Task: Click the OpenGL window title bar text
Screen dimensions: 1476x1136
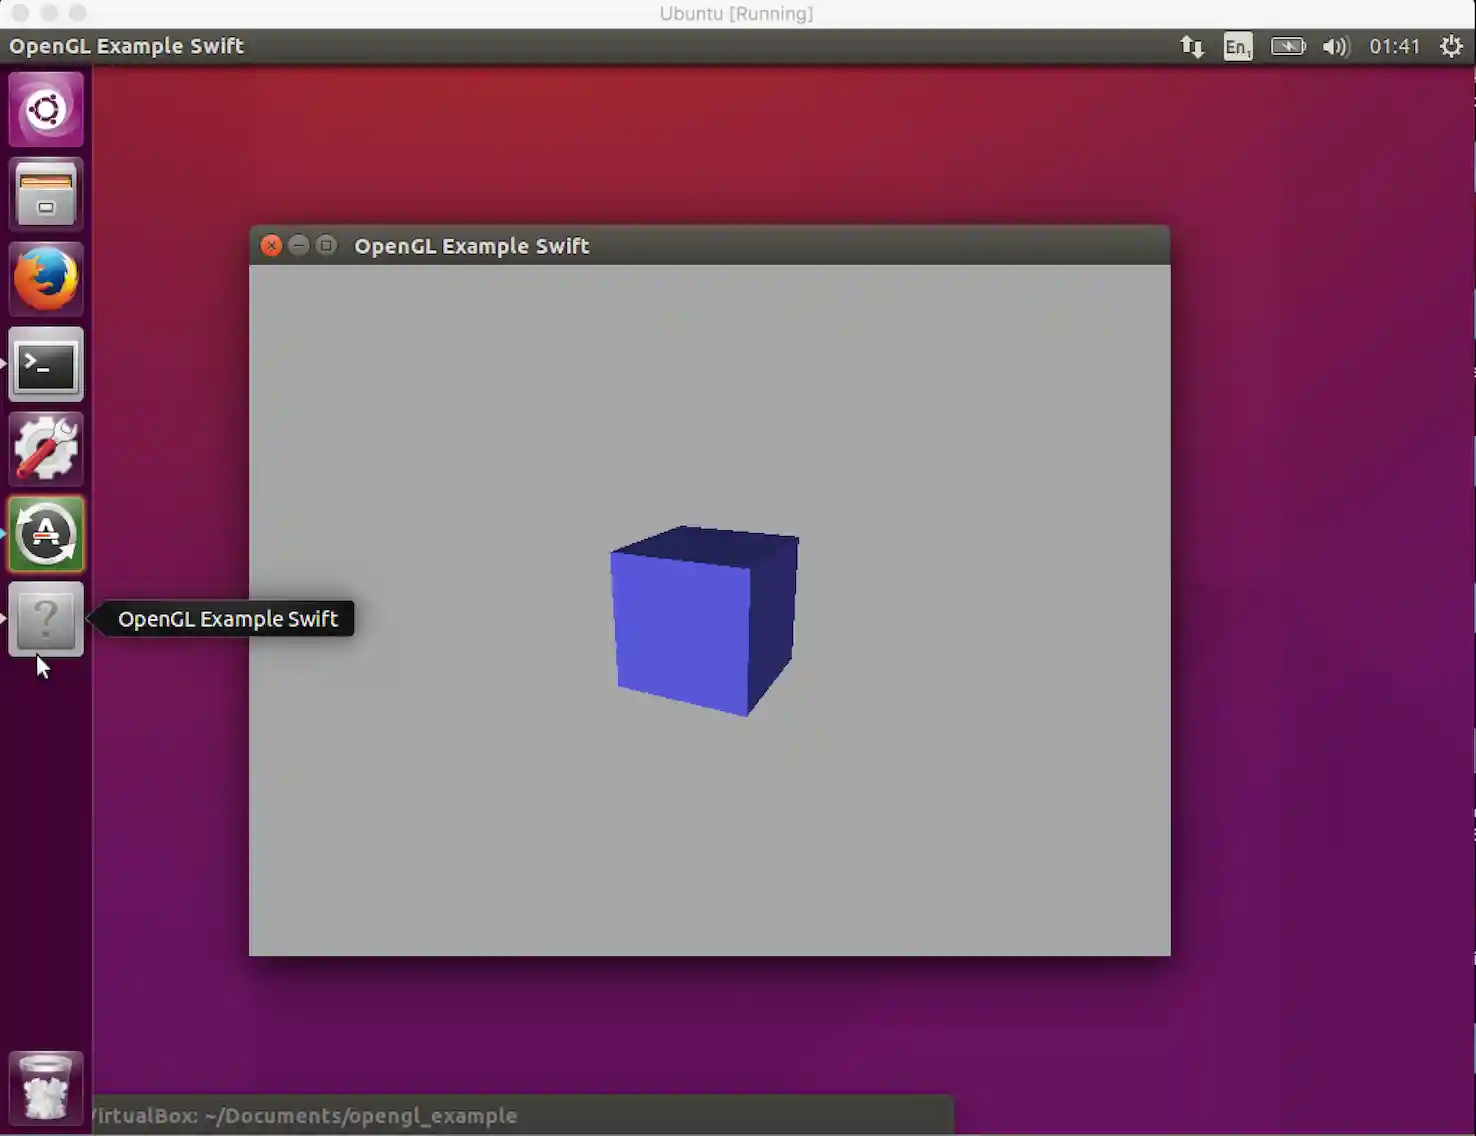Action: 471,246
